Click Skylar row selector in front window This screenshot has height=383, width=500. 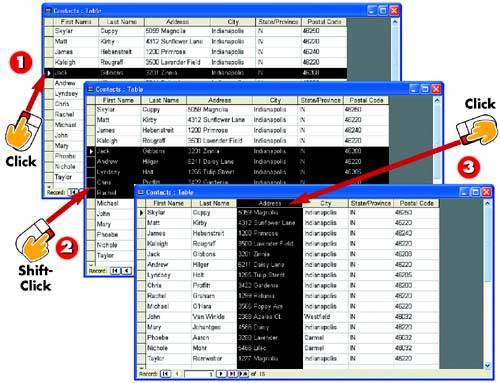[x=141, y=212]
